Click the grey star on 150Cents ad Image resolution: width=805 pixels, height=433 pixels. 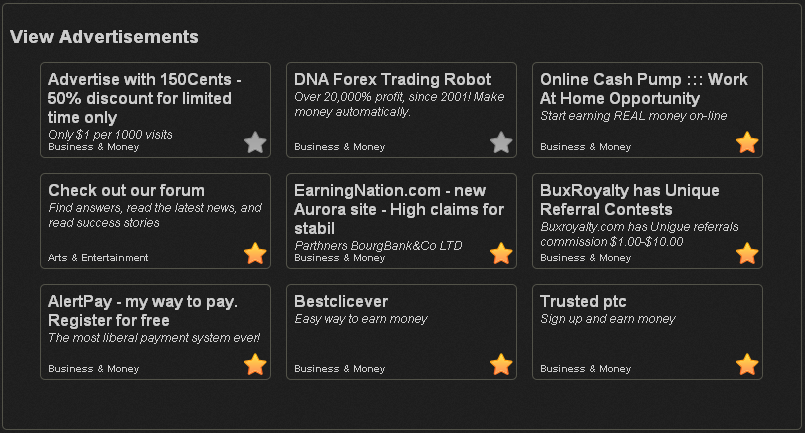coord(255,142)
